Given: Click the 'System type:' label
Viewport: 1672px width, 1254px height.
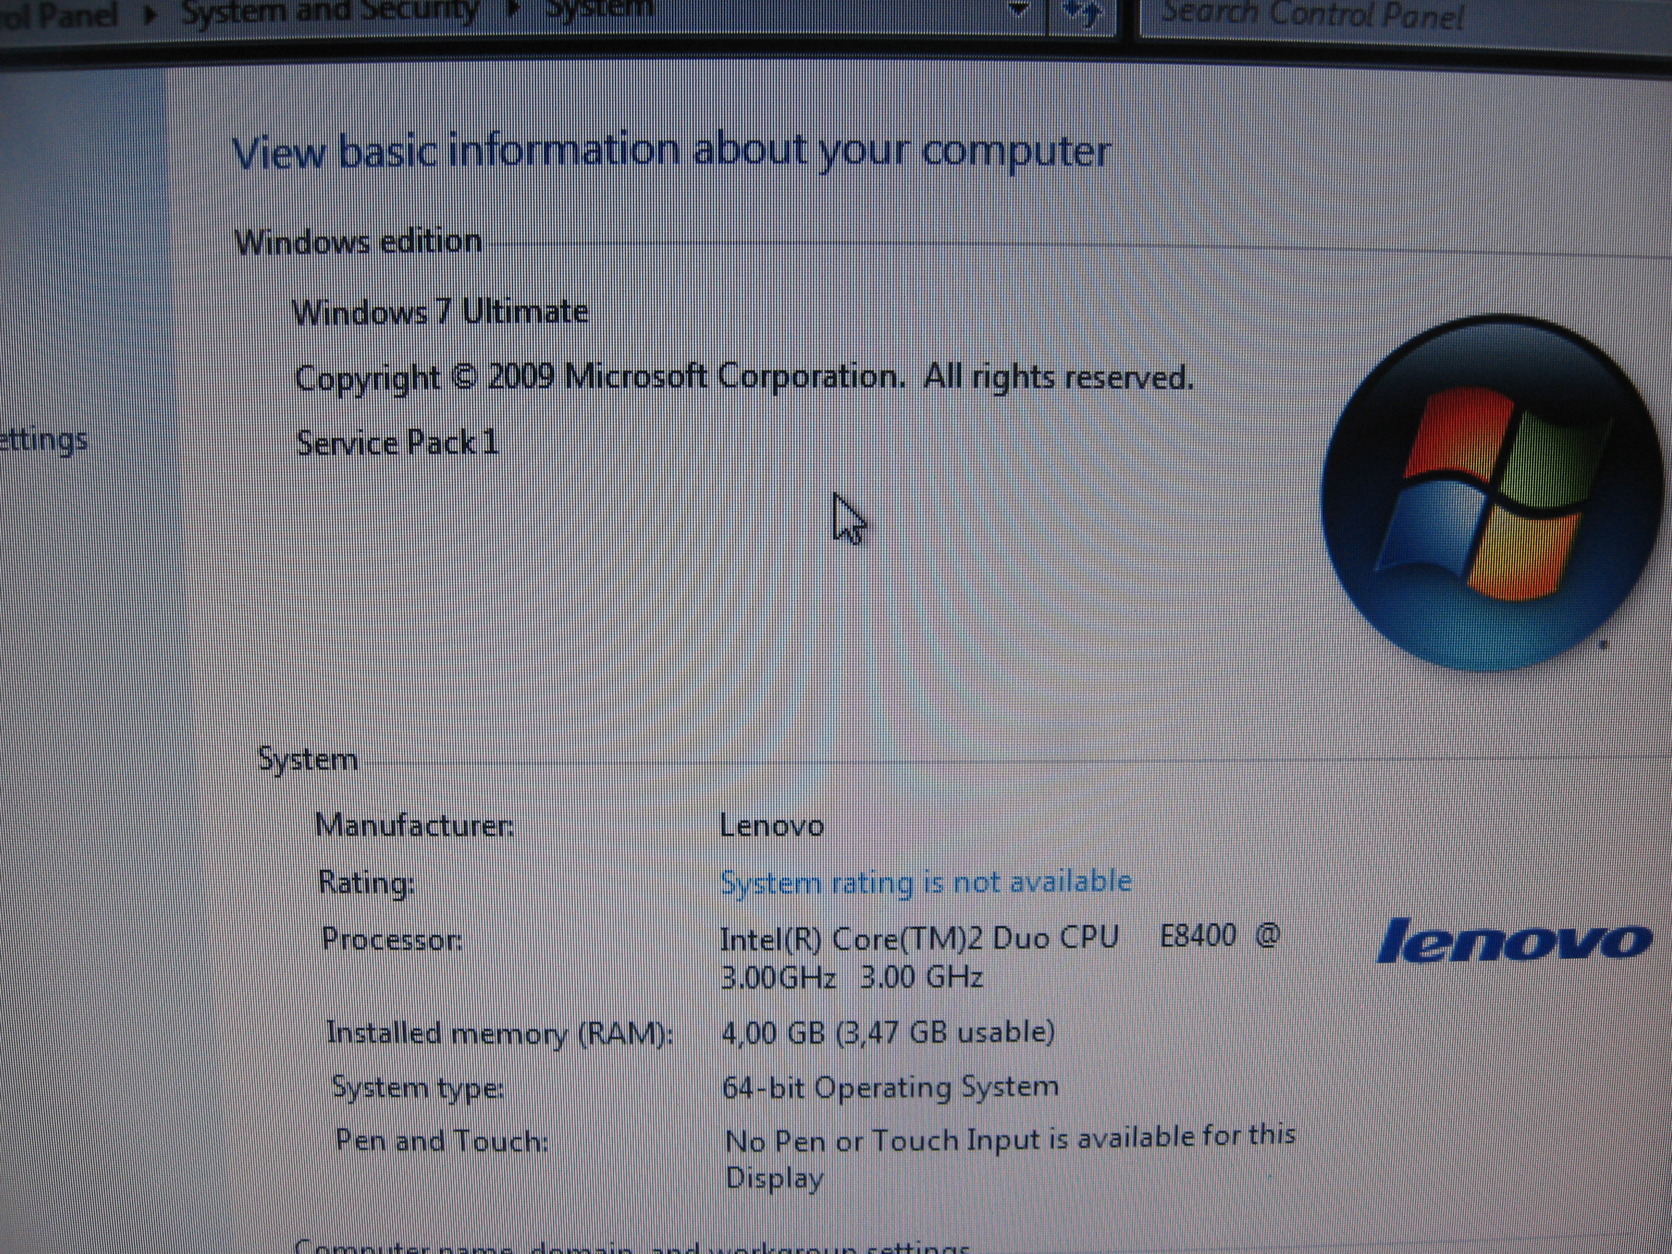Looking at the screenshot, I should [418, 1087].
